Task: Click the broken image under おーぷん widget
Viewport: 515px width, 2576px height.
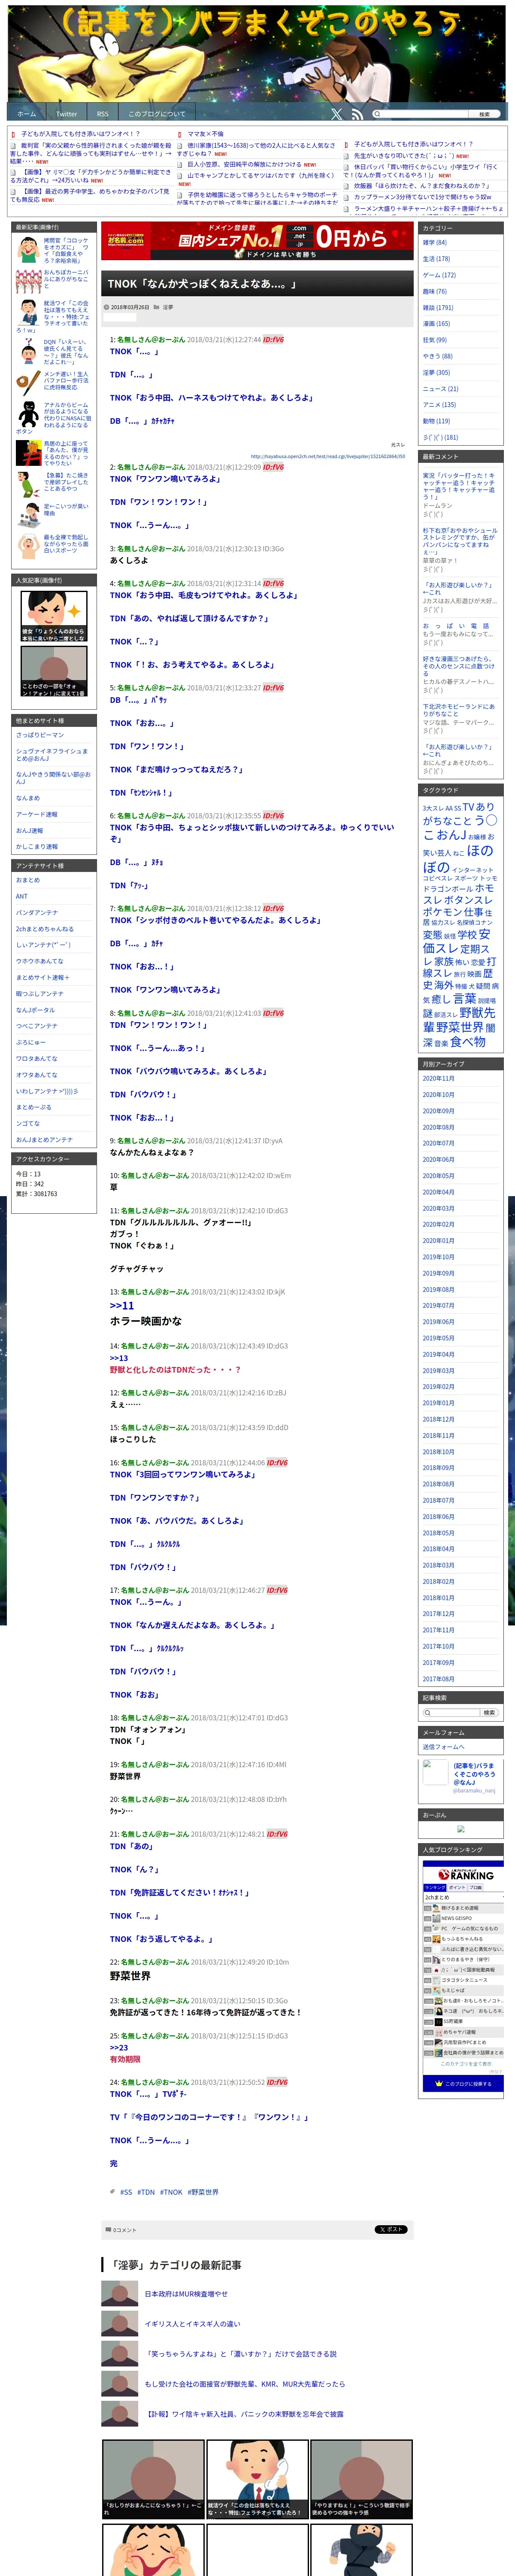Action: pos(461,1830)
